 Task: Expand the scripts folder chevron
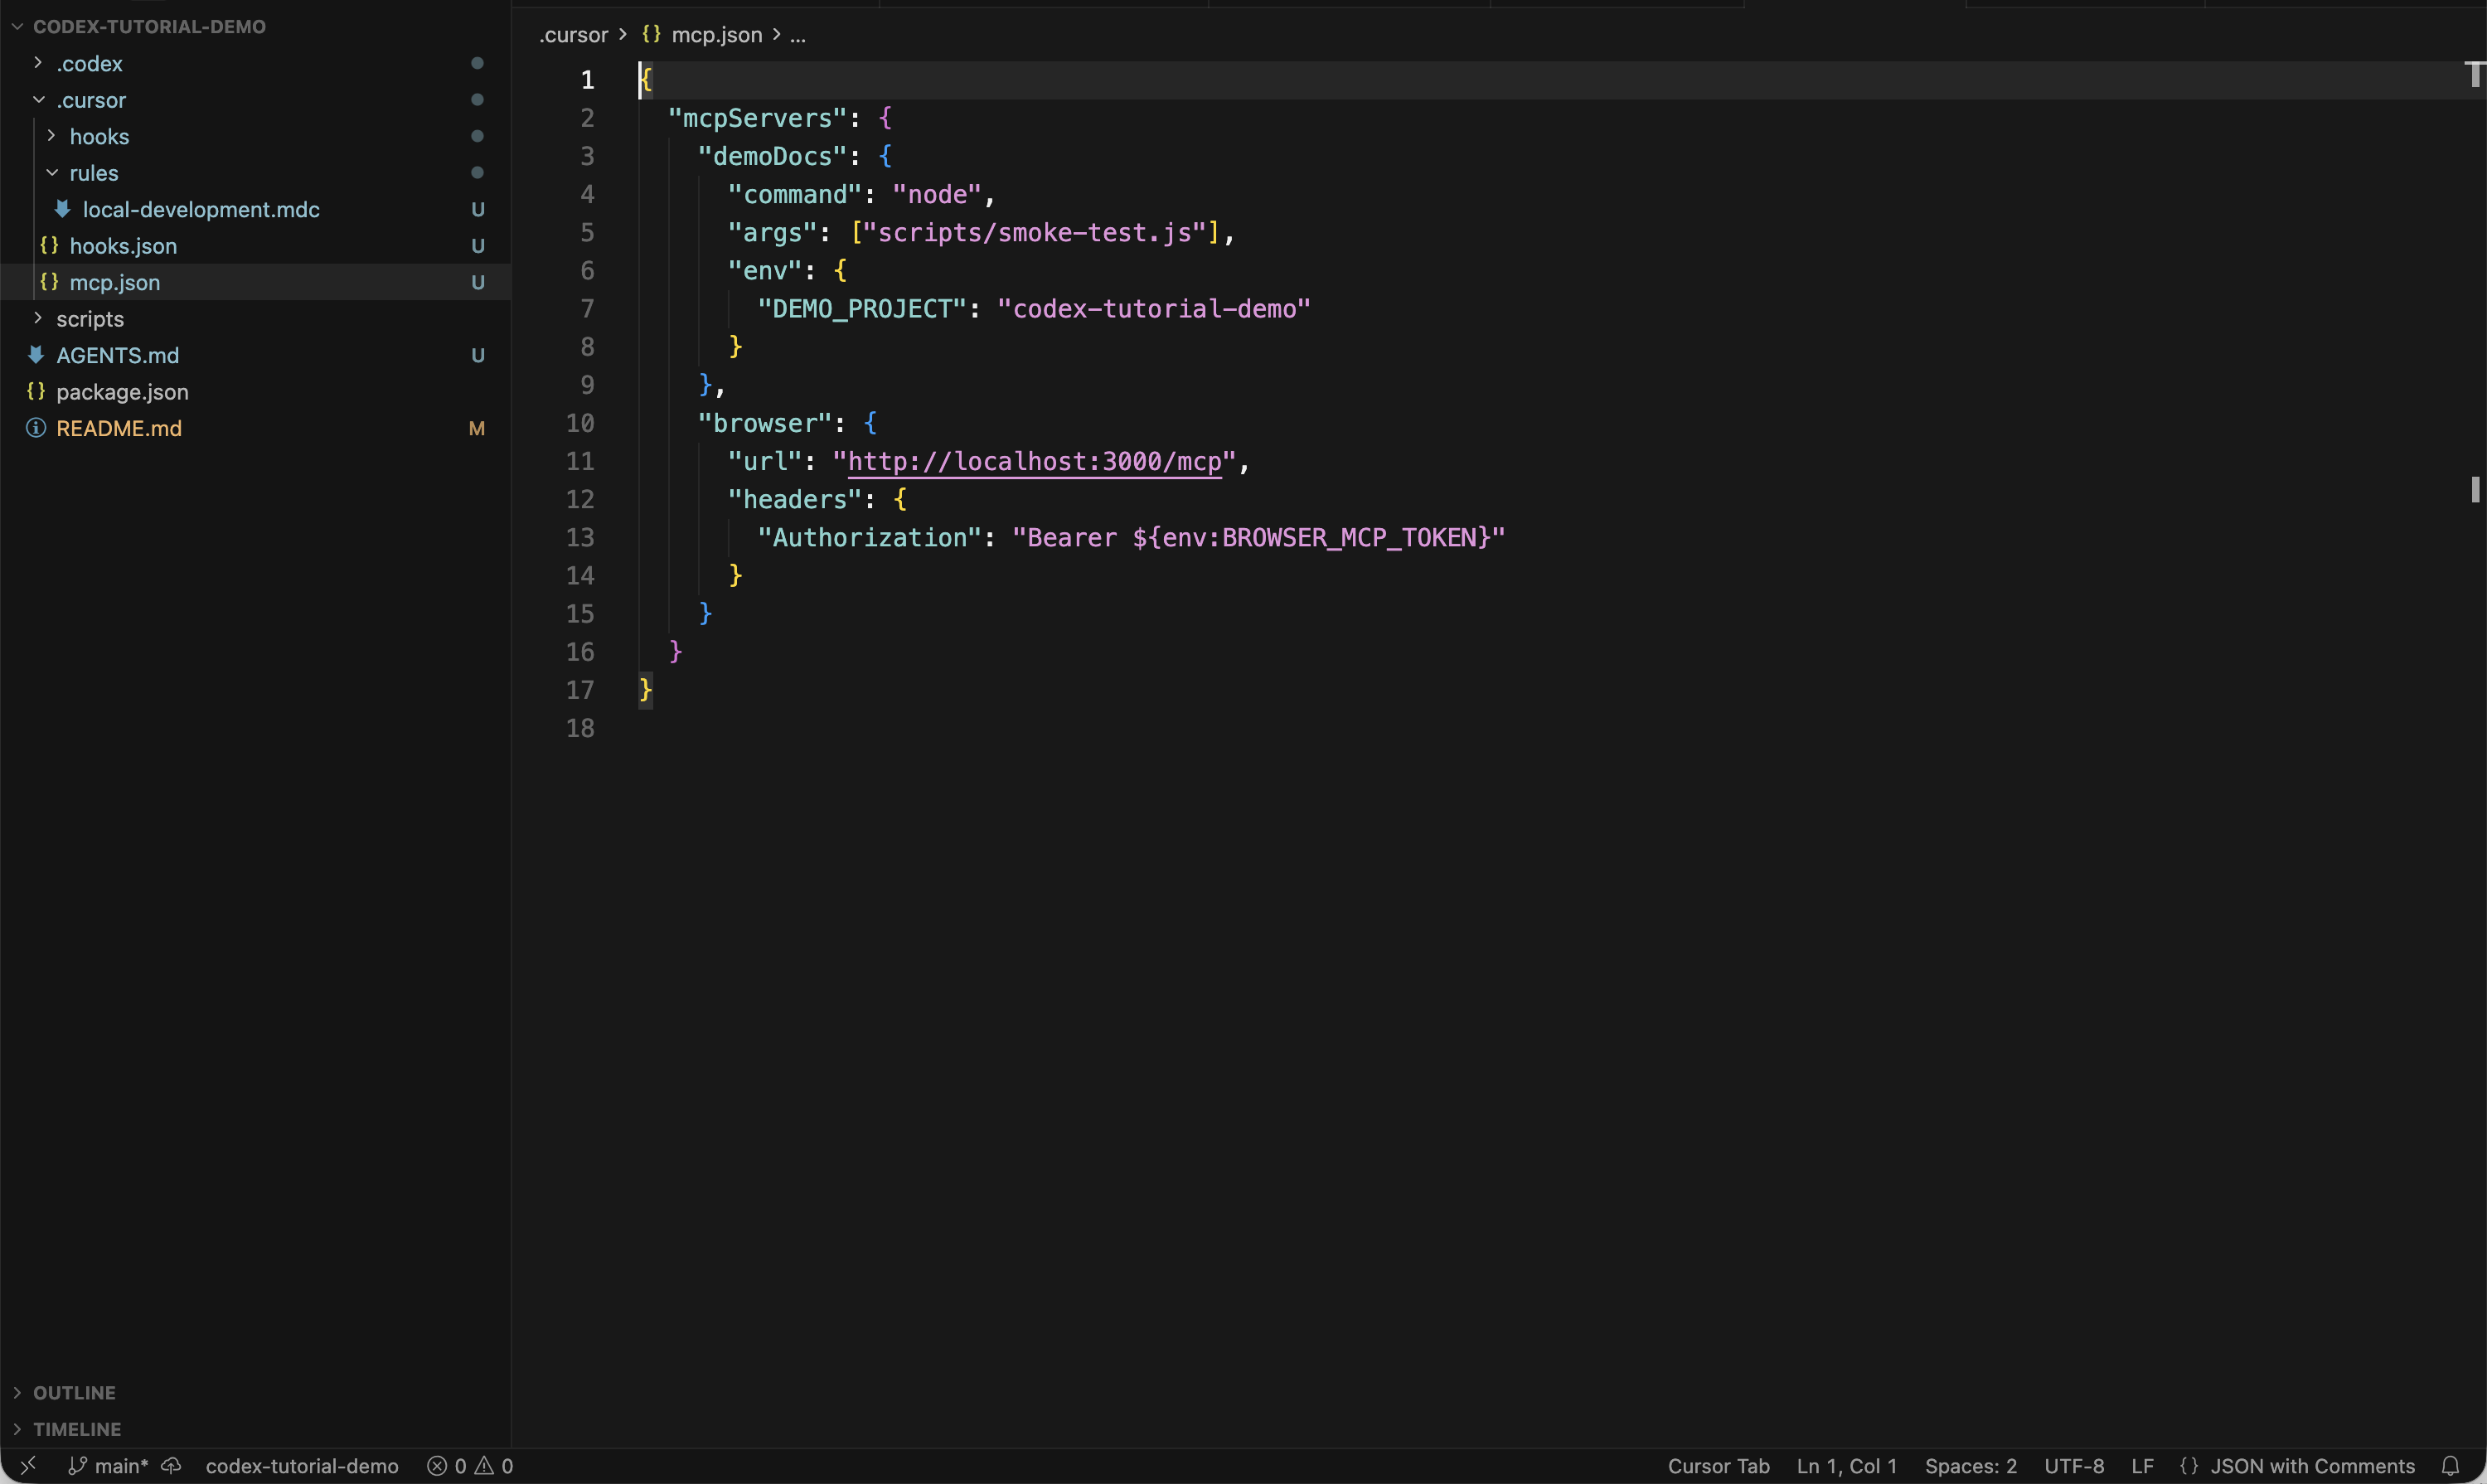(x=38, y=319)
